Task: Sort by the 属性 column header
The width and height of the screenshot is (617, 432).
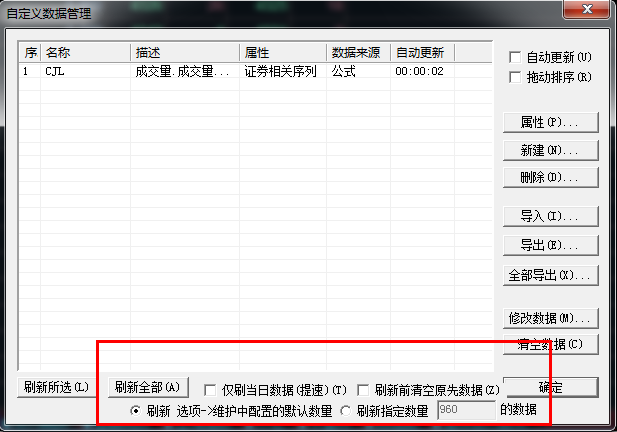Action: pos(283,53)
